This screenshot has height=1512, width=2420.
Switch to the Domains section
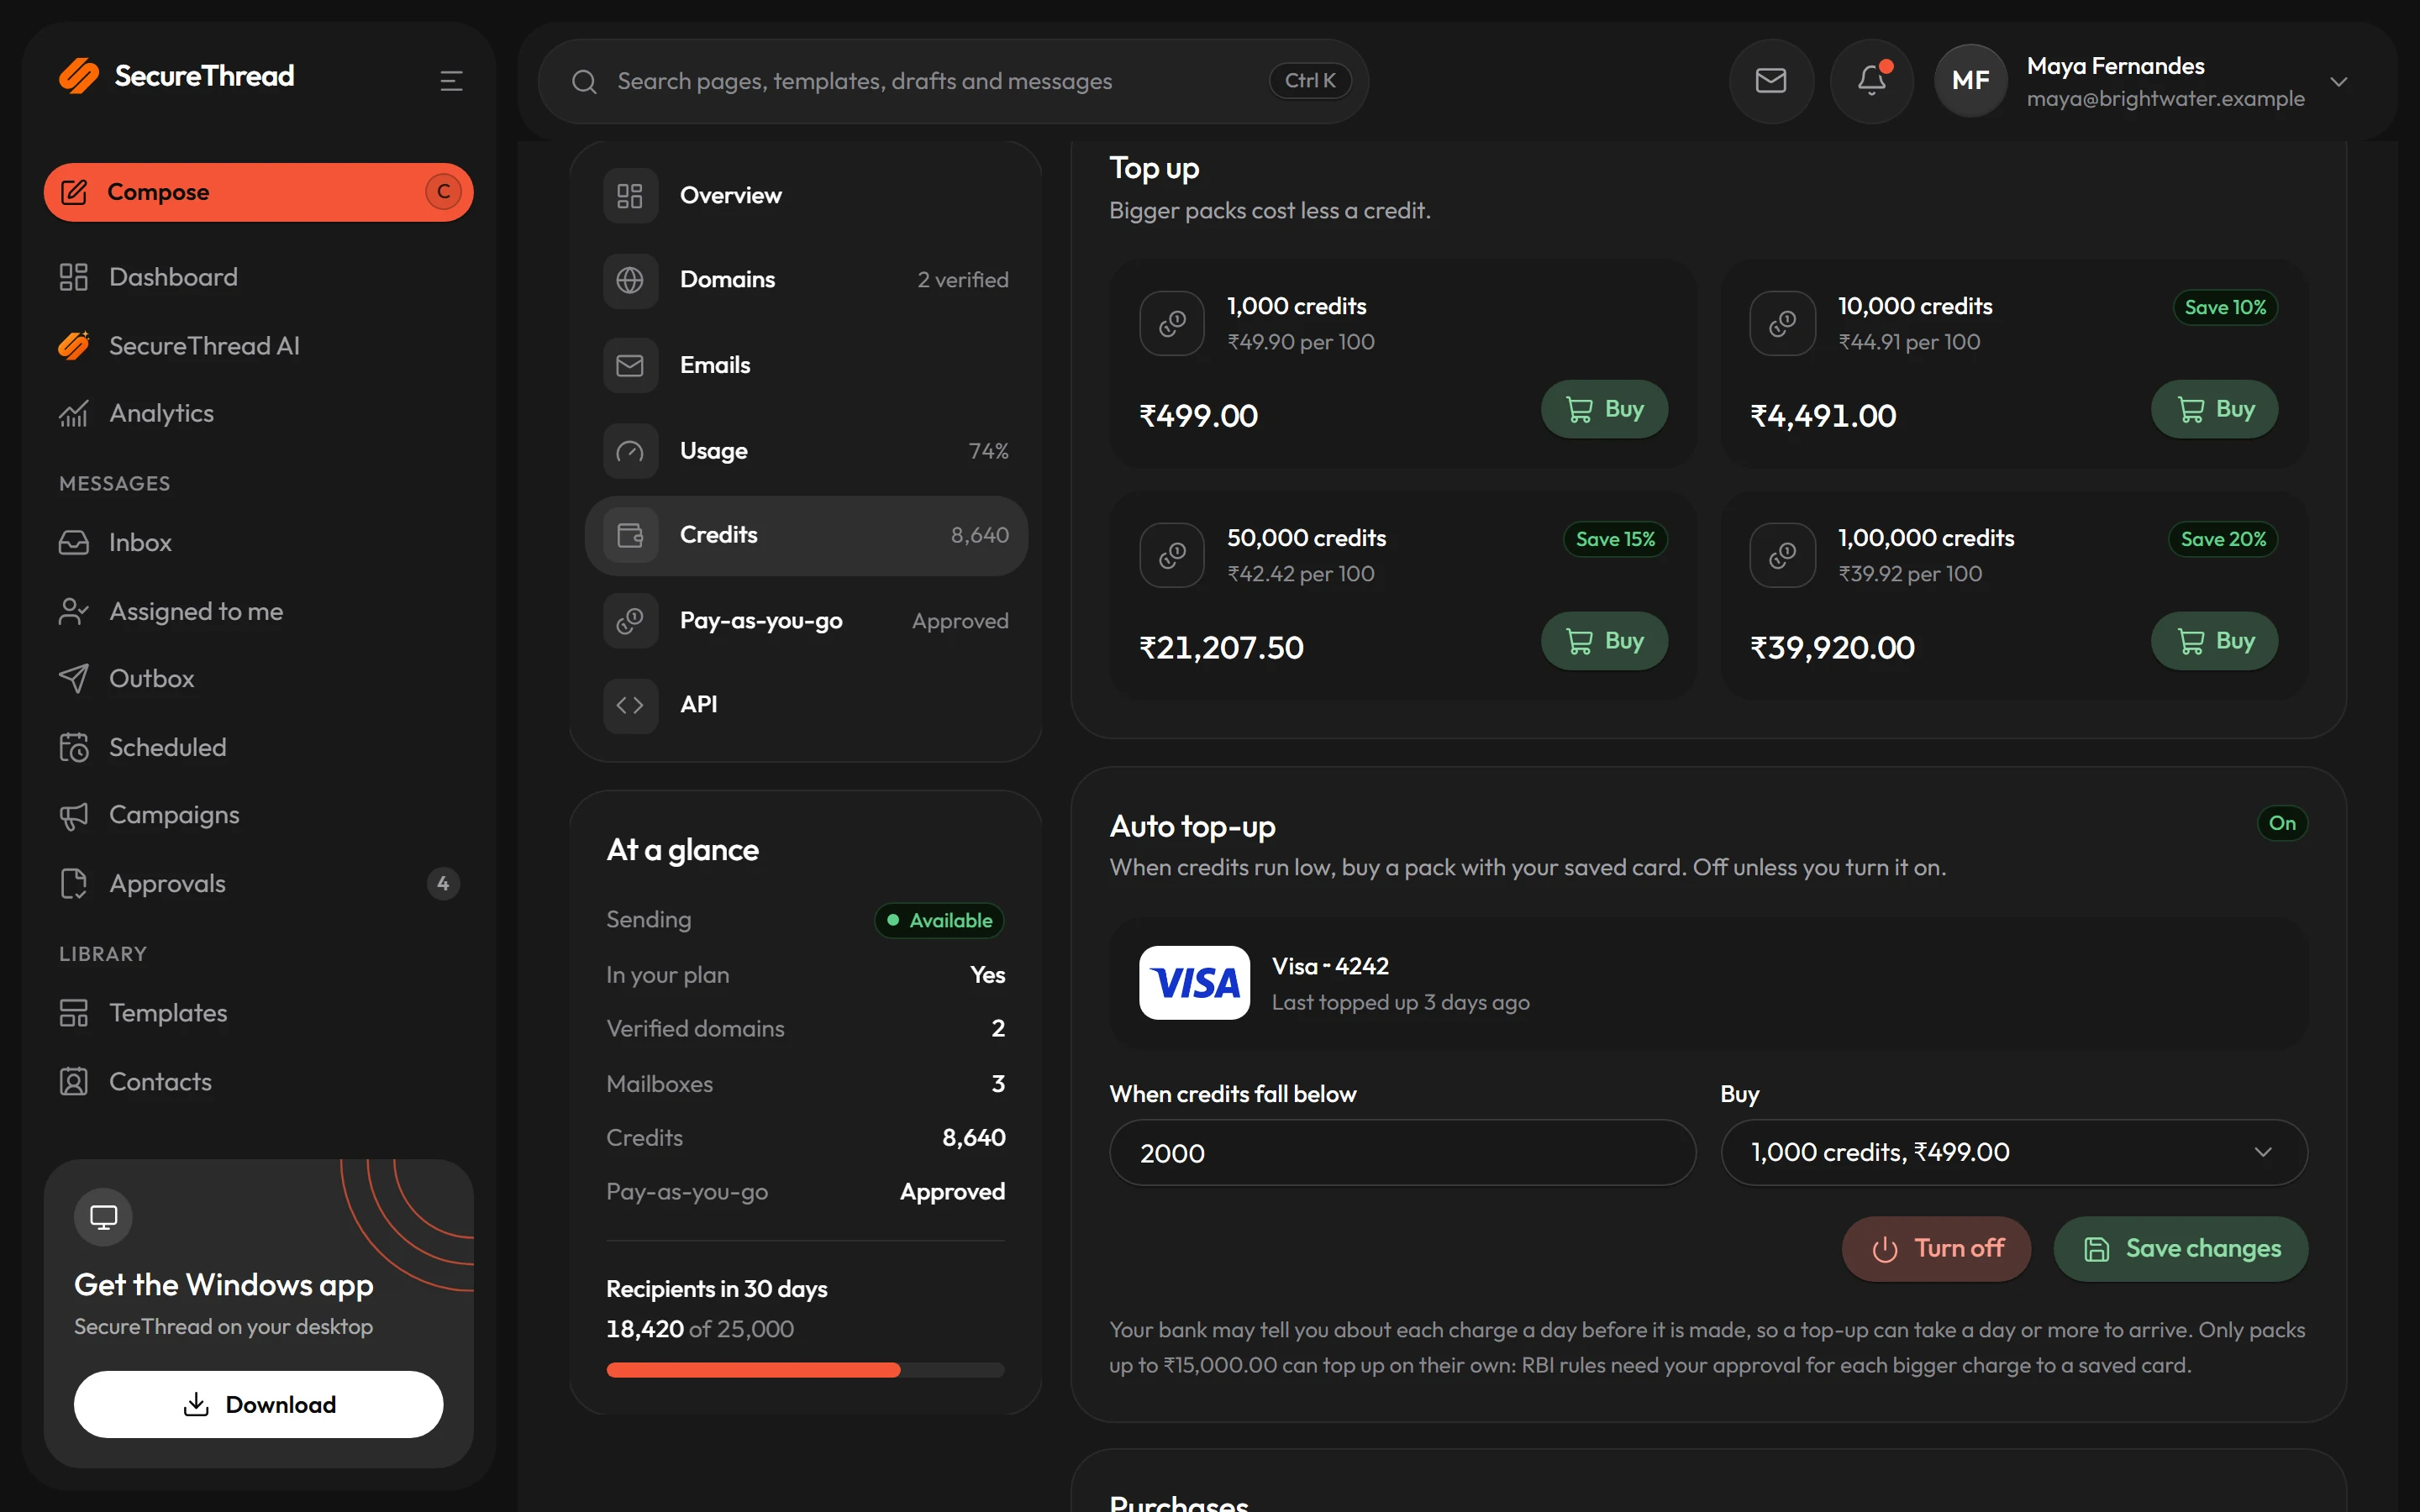[806, 280]
